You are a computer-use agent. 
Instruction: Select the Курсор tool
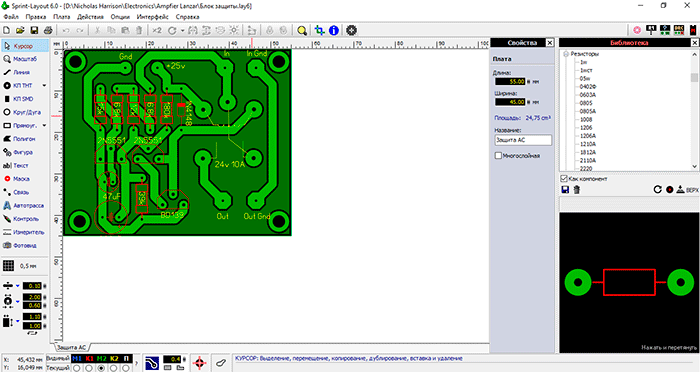24,46
